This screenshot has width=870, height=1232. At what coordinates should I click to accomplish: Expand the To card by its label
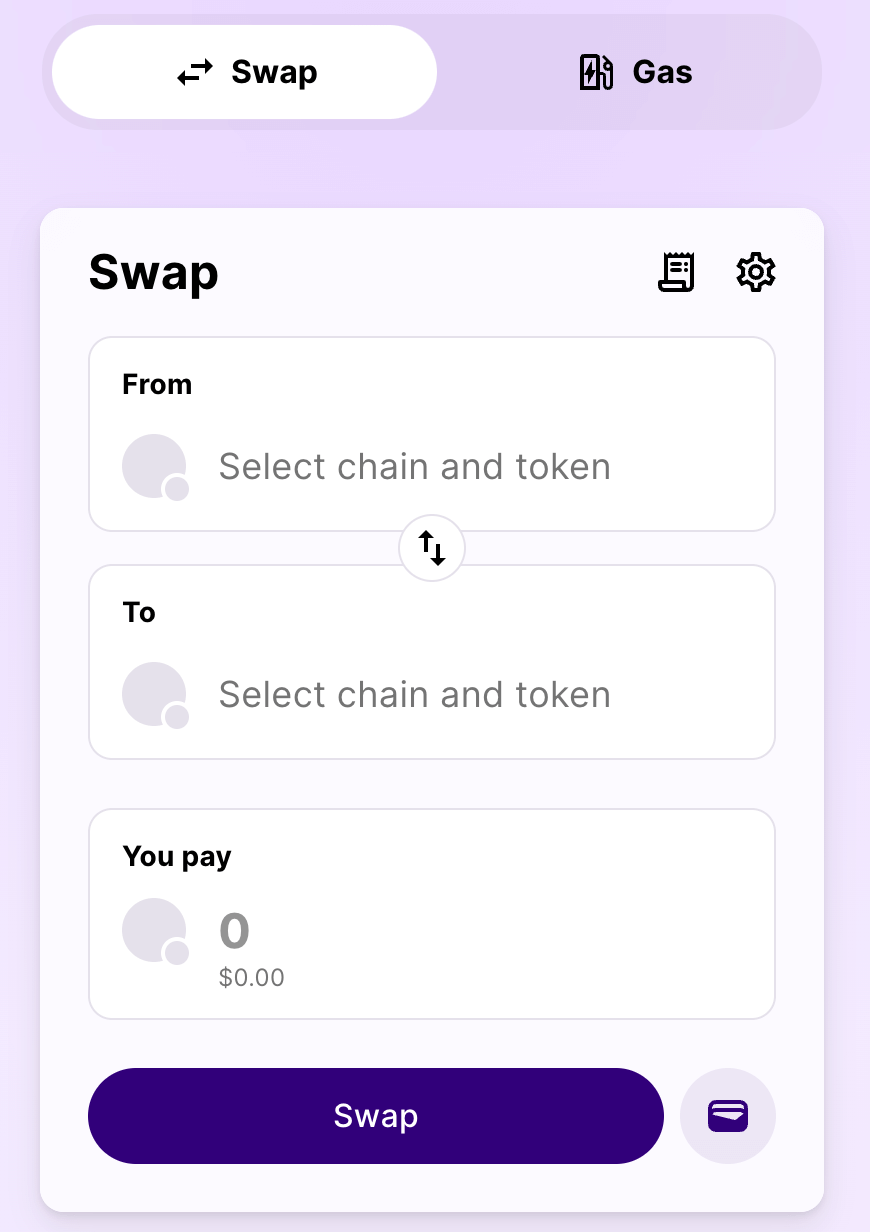pos(139,612)
